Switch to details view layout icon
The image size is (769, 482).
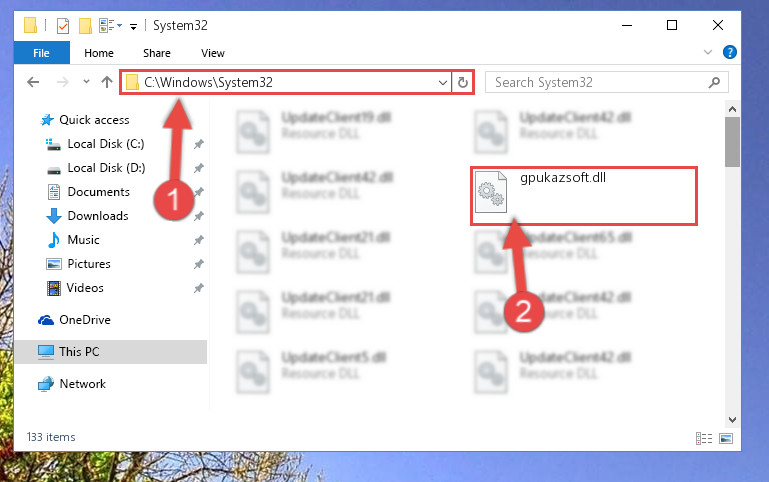tap(704, 438)
